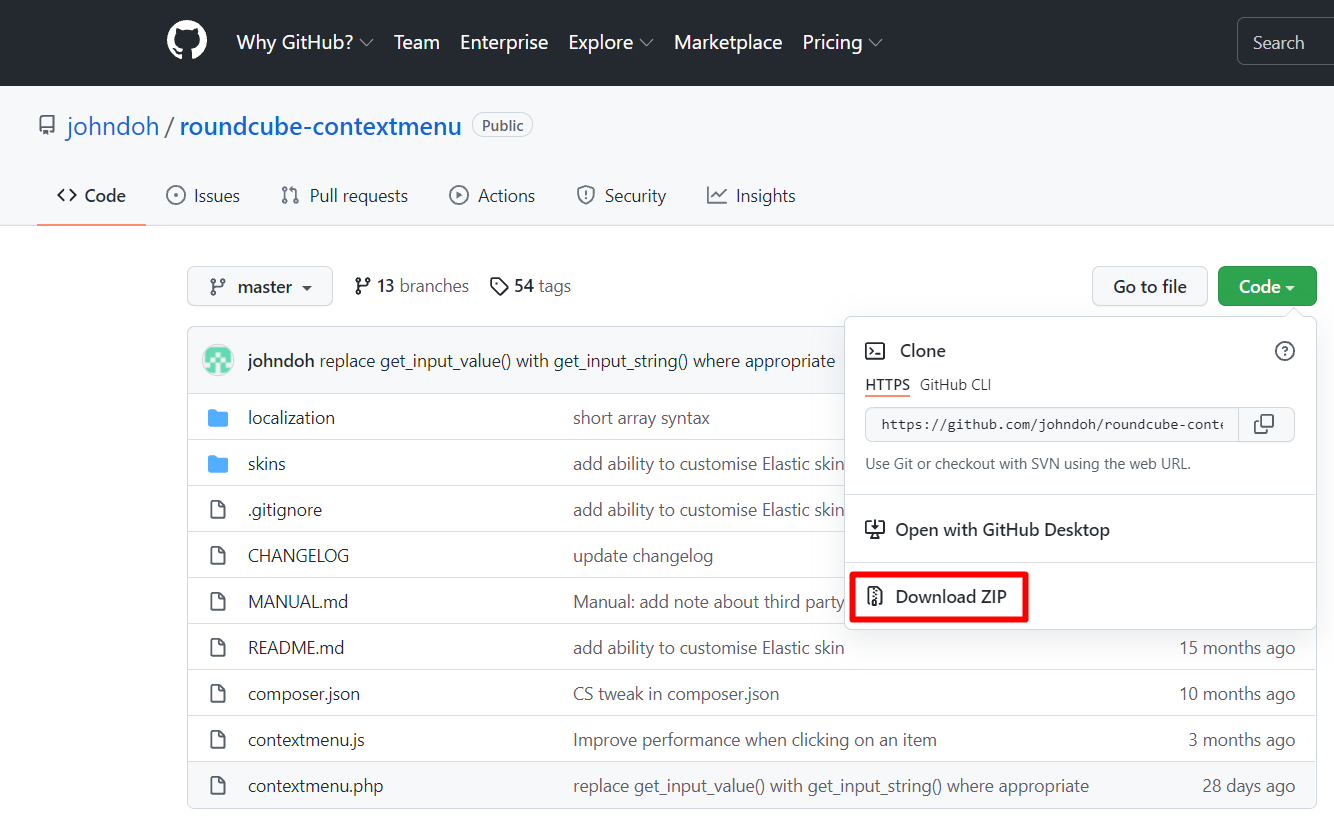Toggle the green Code dropdown button
The height and width of the screenshot is (823, 1334).
click(x=1266, y=287)
